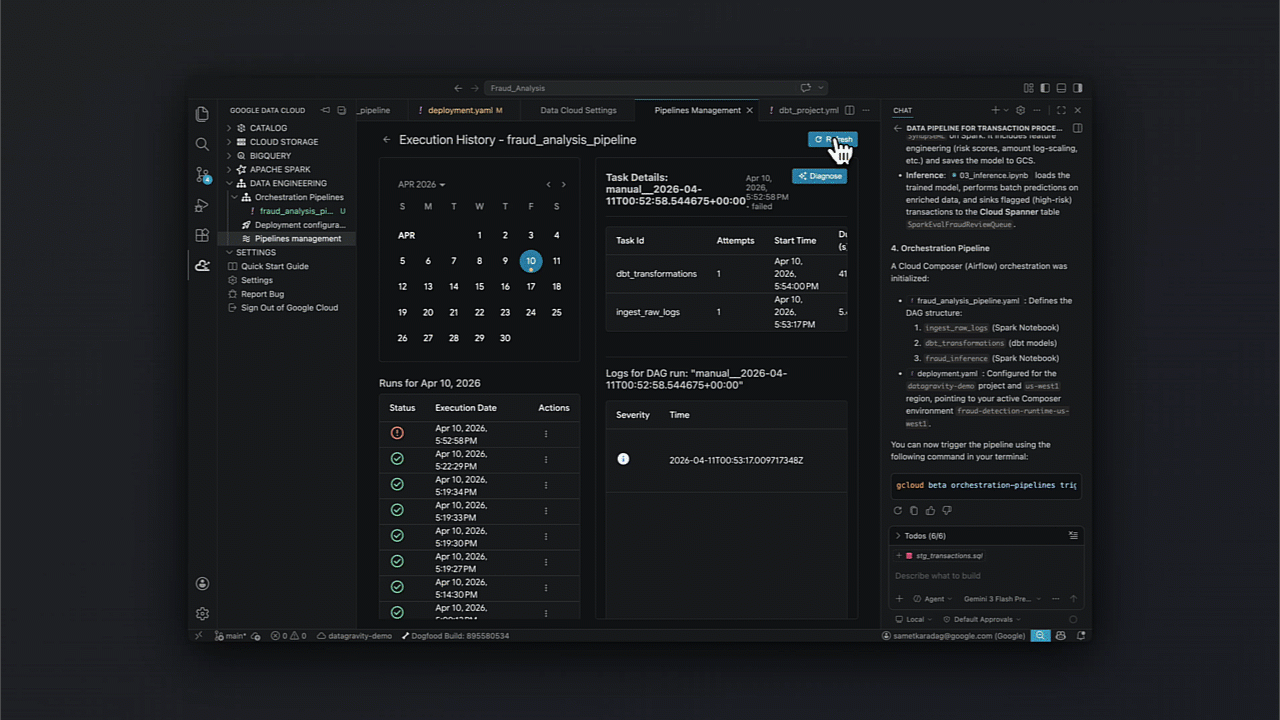
Task: Open Deployment configuration tree item
Action: (x=300, y=225)
